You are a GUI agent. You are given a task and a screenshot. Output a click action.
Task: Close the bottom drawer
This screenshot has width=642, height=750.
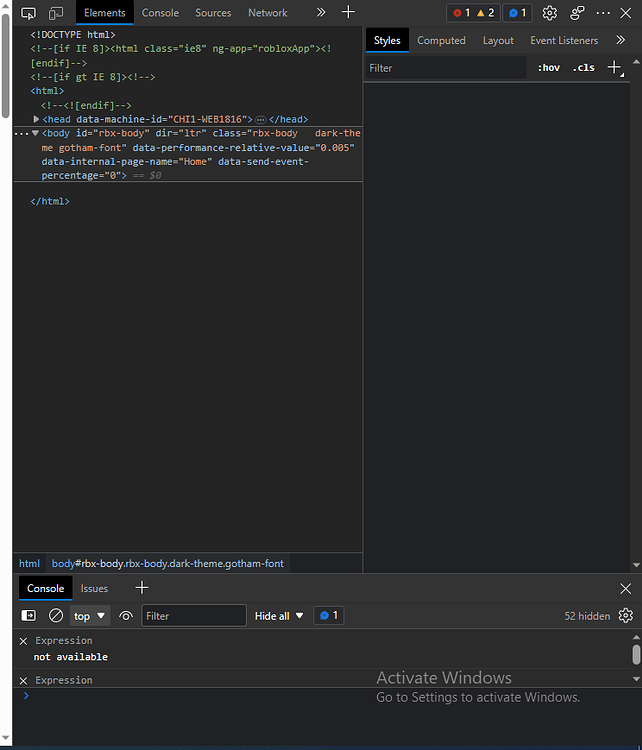tap(625, 588)
